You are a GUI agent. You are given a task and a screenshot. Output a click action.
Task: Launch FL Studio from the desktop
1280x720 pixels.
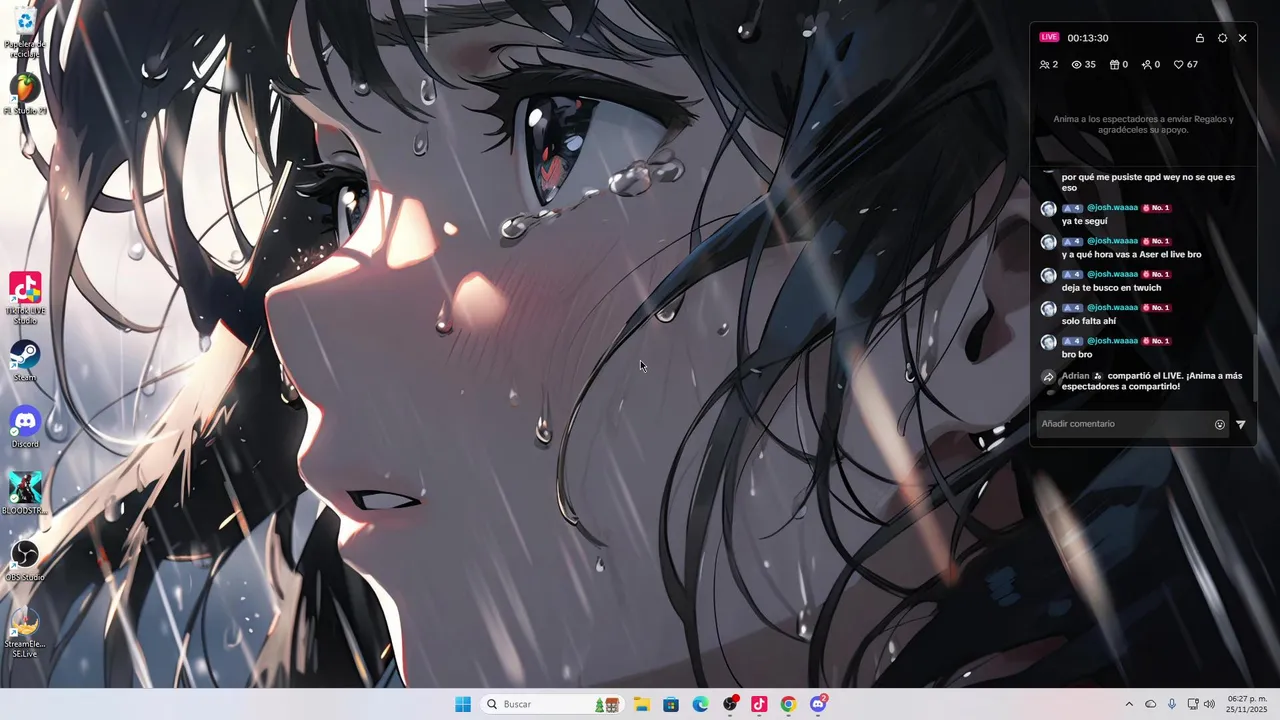point(25,94)
